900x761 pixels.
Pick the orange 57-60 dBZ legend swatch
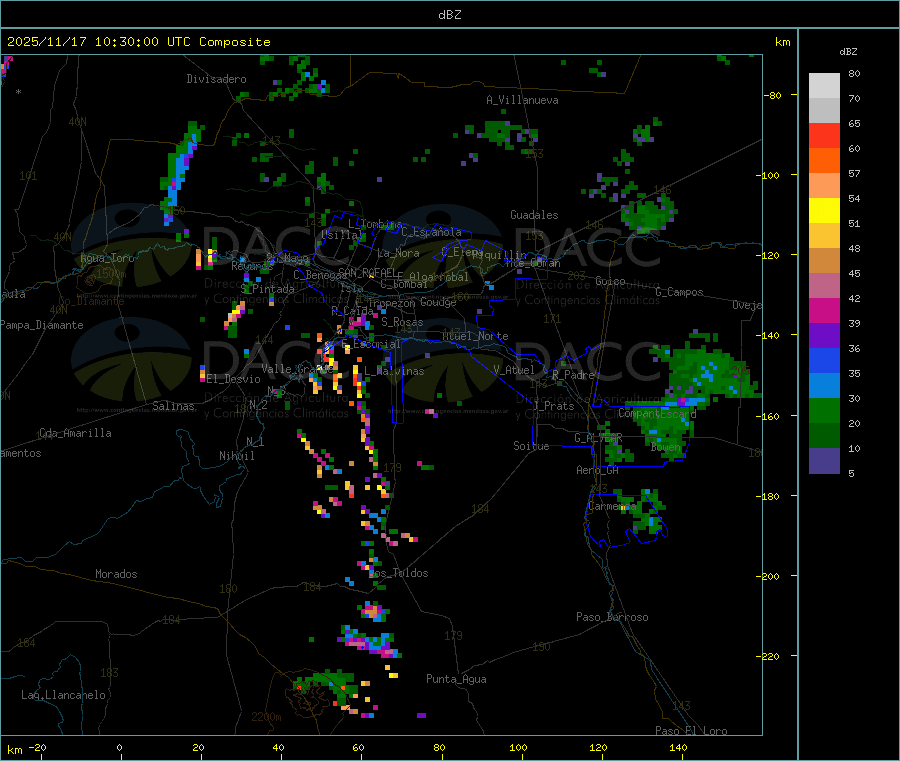(824, 161)
